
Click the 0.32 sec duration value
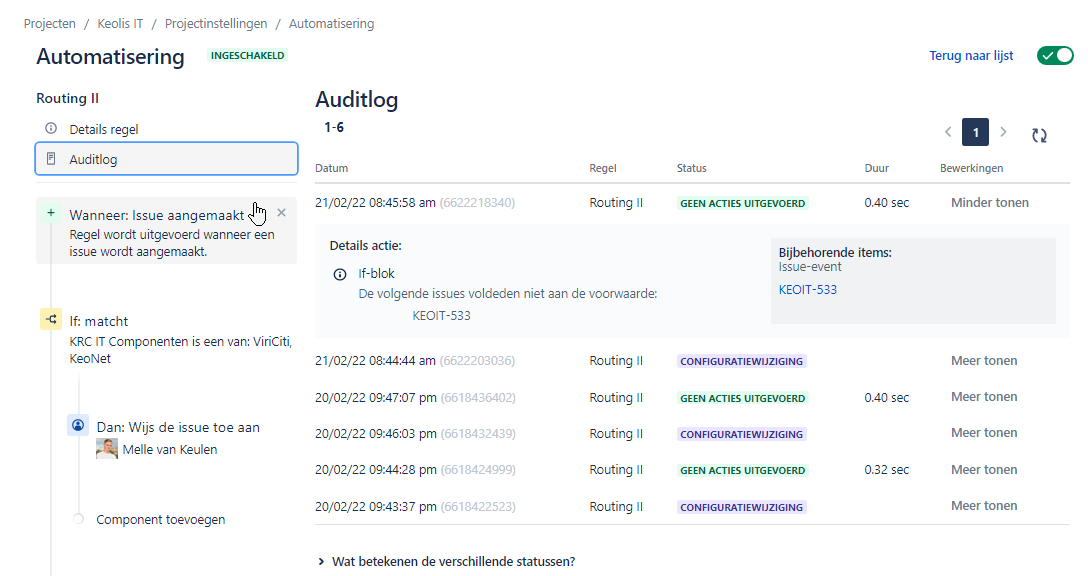pos(886,470)
